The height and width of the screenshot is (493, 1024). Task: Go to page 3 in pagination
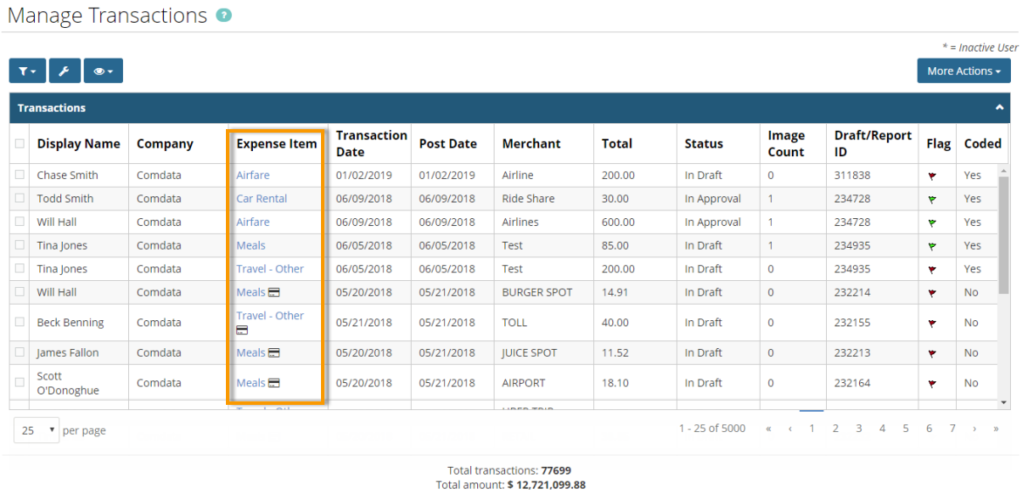[x=859, y=428]
